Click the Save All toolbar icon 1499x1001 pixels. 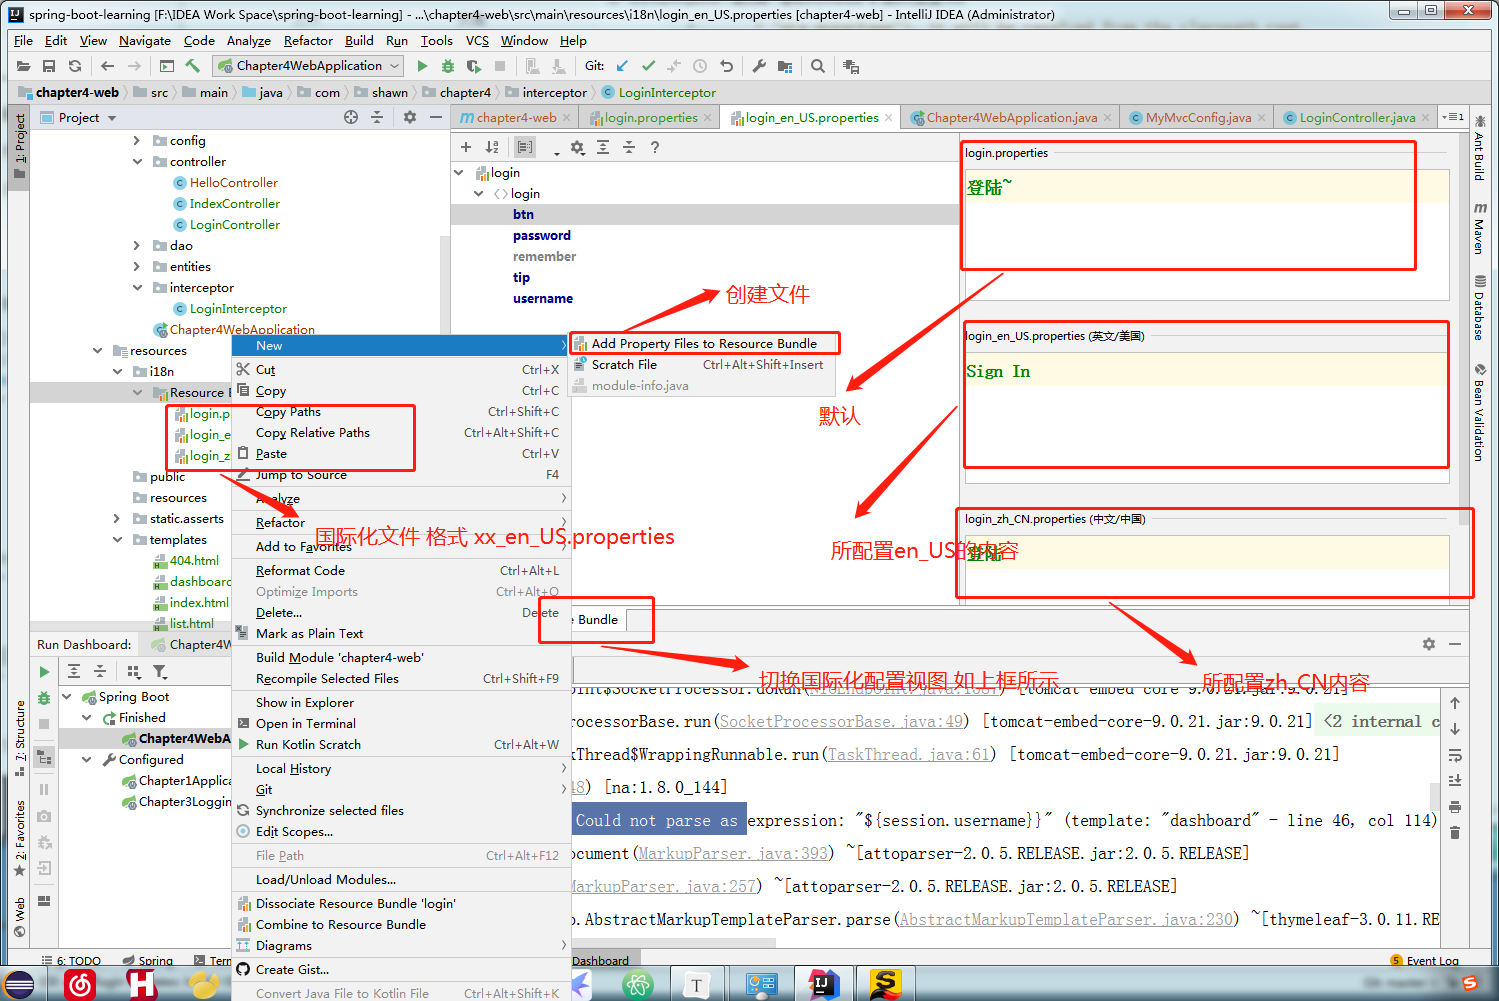point(49,66)
